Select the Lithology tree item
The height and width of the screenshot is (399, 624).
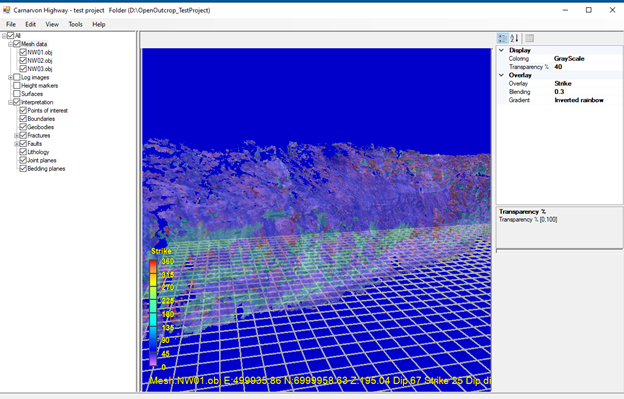(38, 152)
